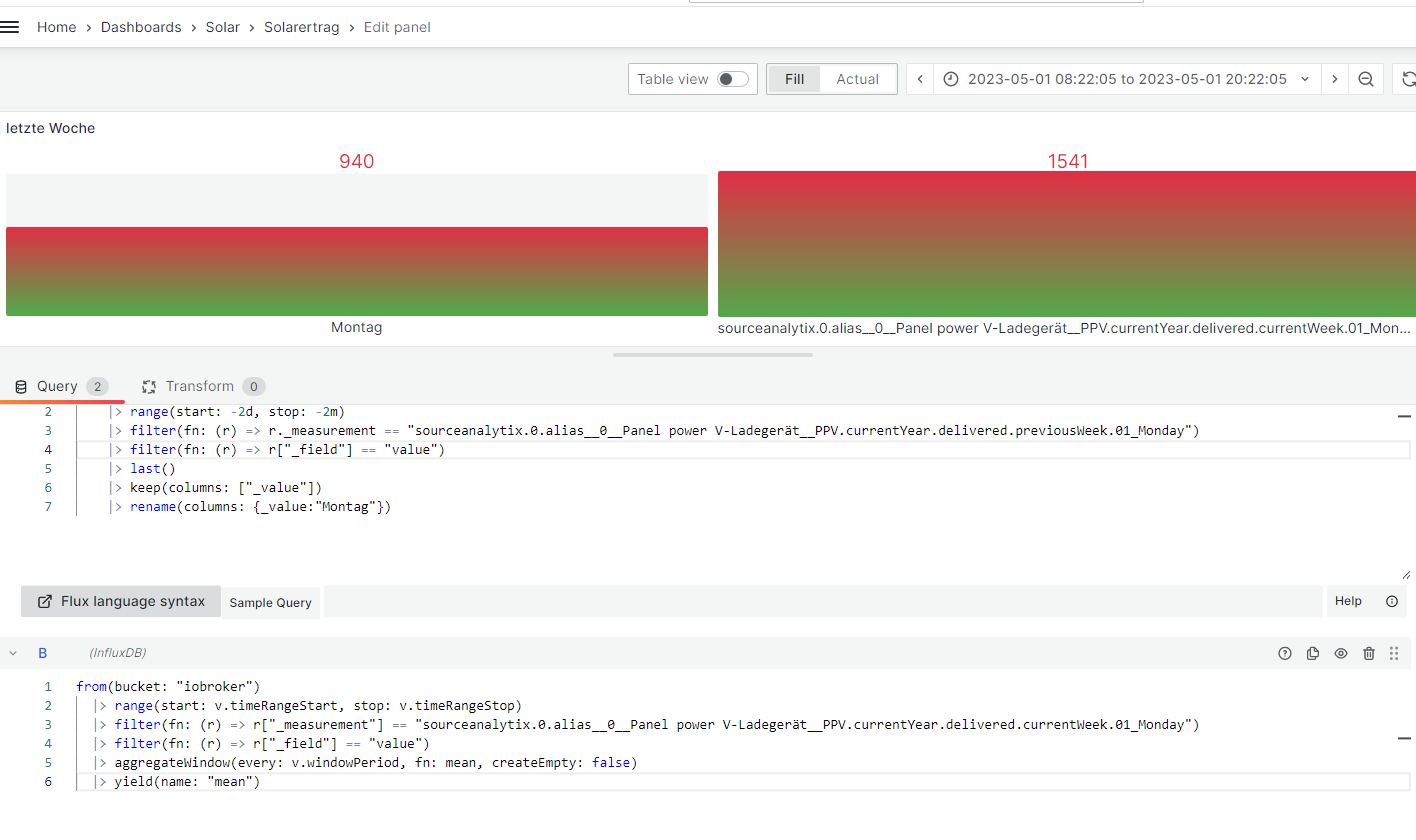Click the bar showing value 1541
The height and width of the screenshot is (840, 1416).
pos(1067,244)
